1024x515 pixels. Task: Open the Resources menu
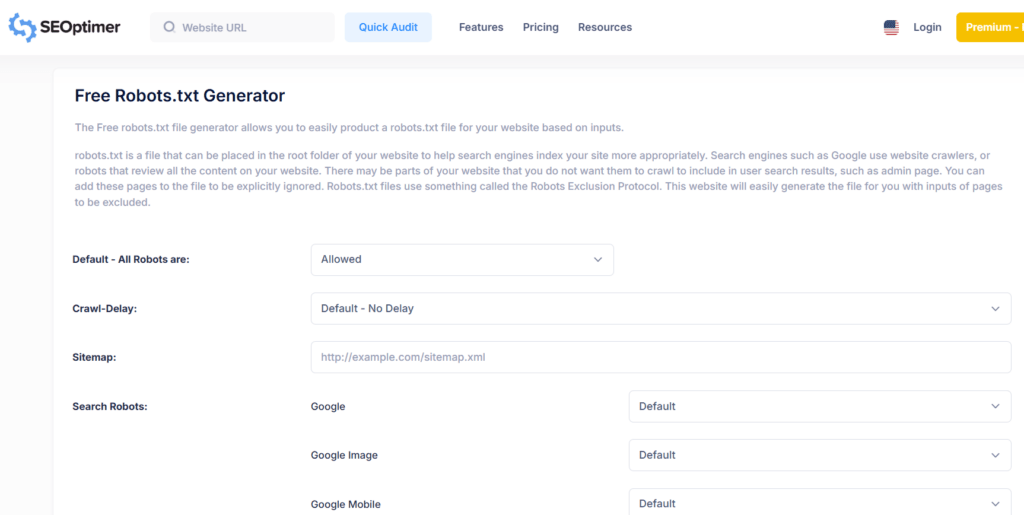click(605, 28)
